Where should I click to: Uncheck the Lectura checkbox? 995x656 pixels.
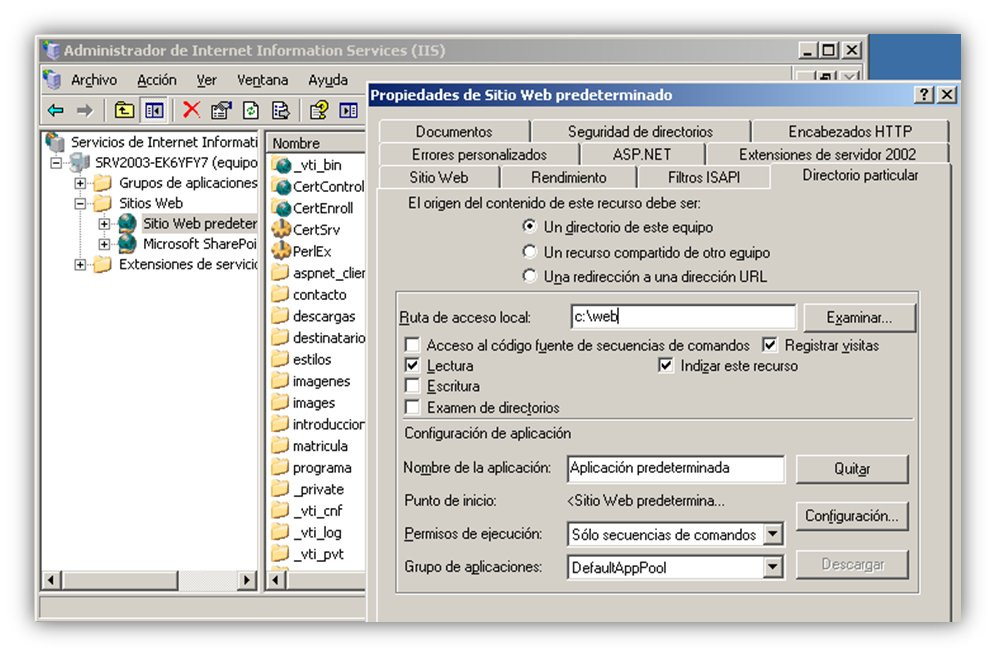[412, 365]
